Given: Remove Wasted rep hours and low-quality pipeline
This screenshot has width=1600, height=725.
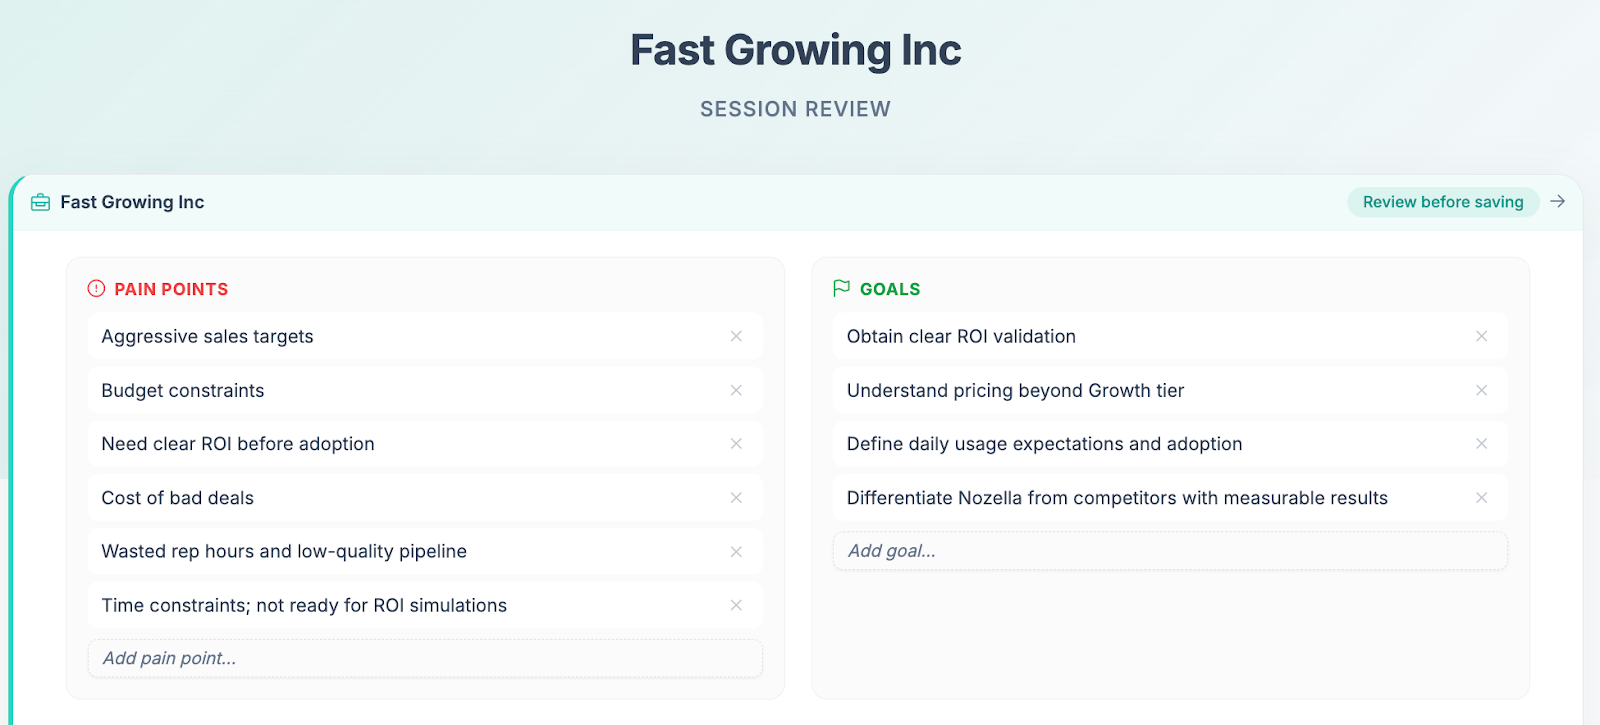Looking at the screenshot, I should pyautogui.click(x=736, y=552).
